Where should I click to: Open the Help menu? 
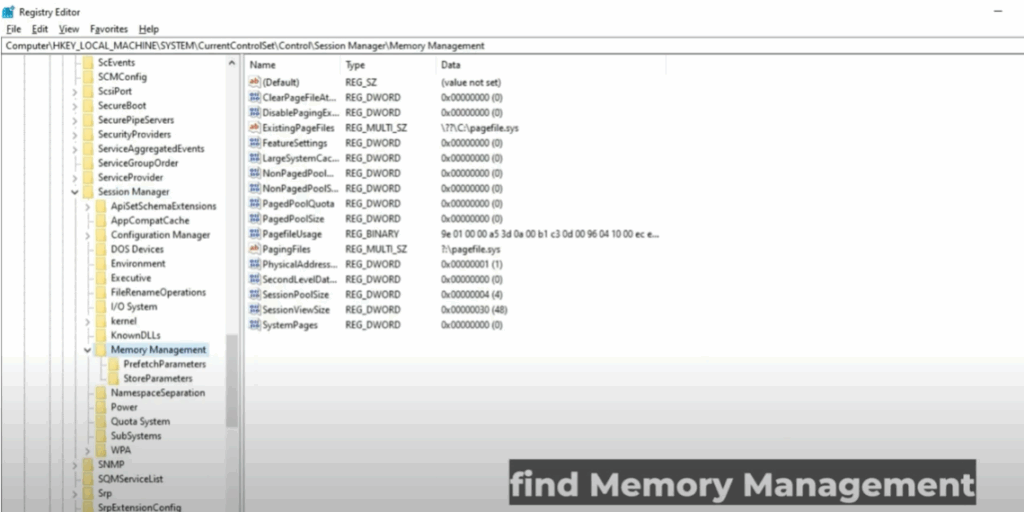point(149,29)
